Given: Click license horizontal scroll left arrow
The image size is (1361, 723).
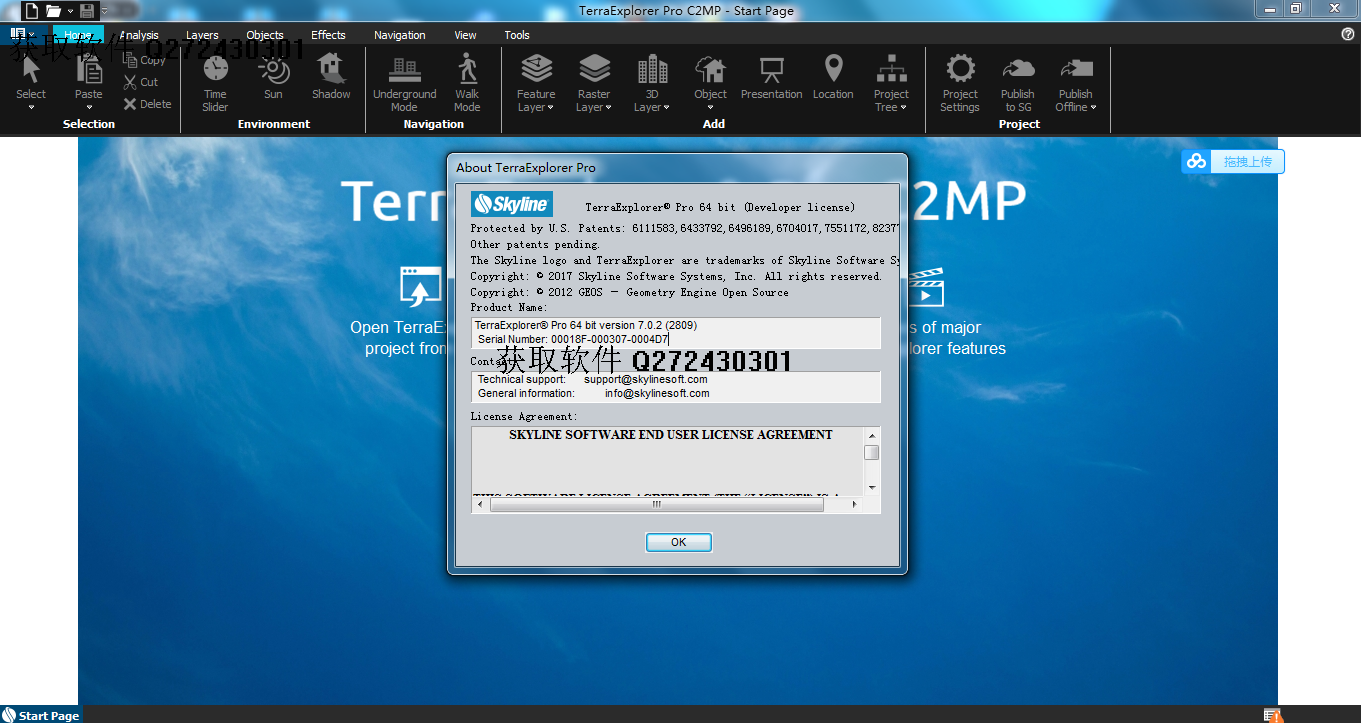Looking at the screenshot, I should point(480,504).
